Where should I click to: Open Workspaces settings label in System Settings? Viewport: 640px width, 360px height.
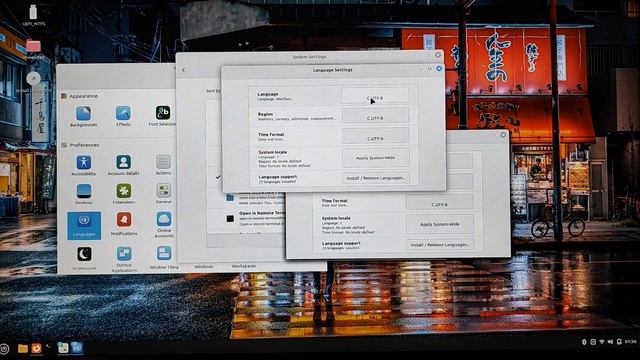(244, 266)
